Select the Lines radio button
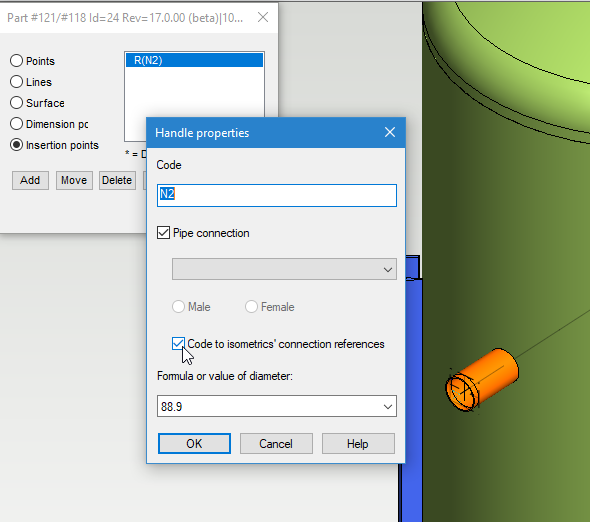The height and width of the screenshot is (522, 590). coord(16,82)
